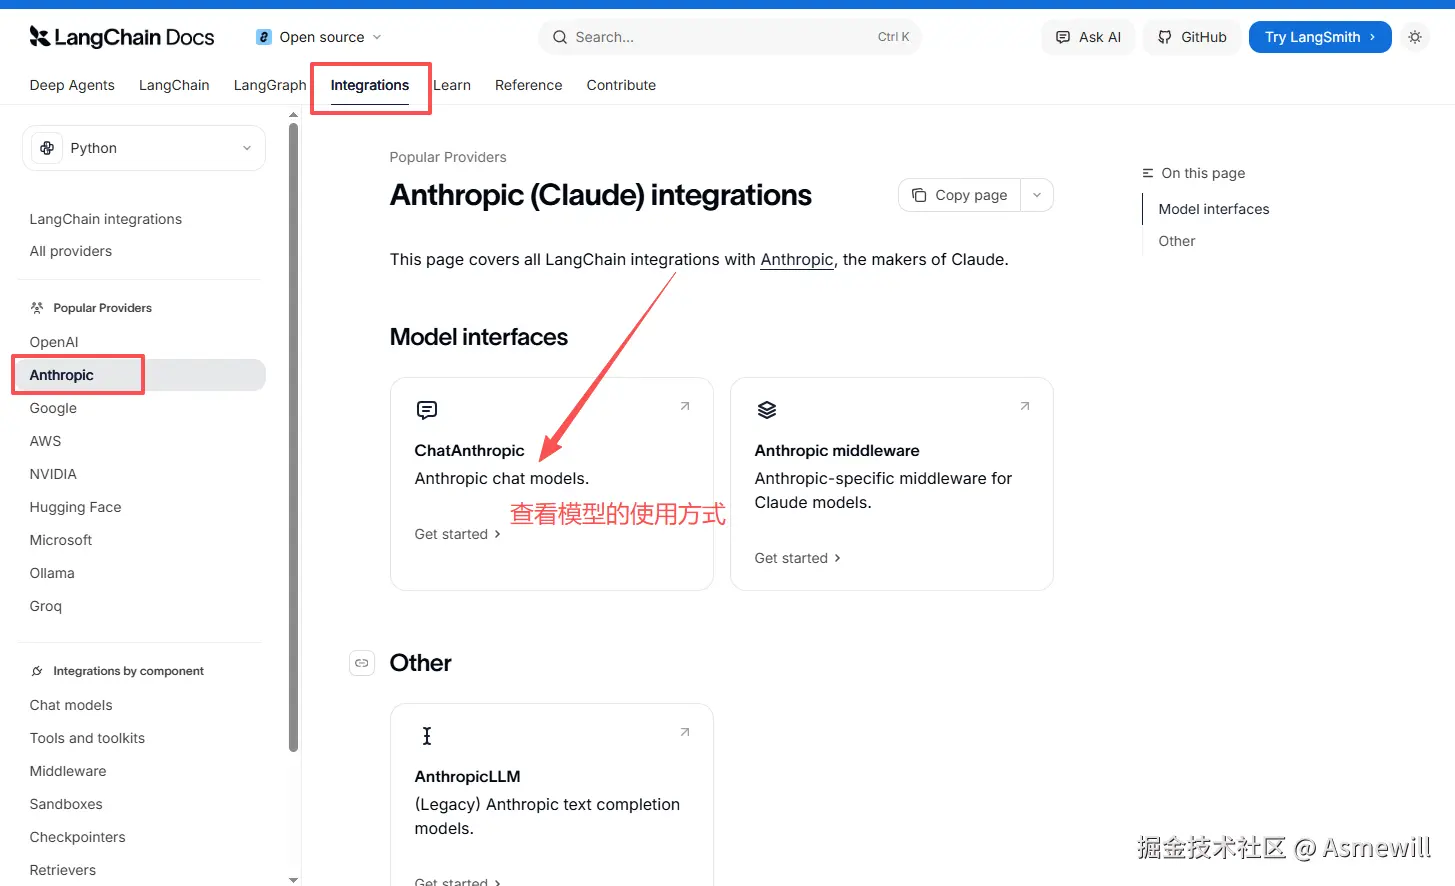
Task: Open the ChatAnthropic card external arrow
Action: (x=685, y=406)
